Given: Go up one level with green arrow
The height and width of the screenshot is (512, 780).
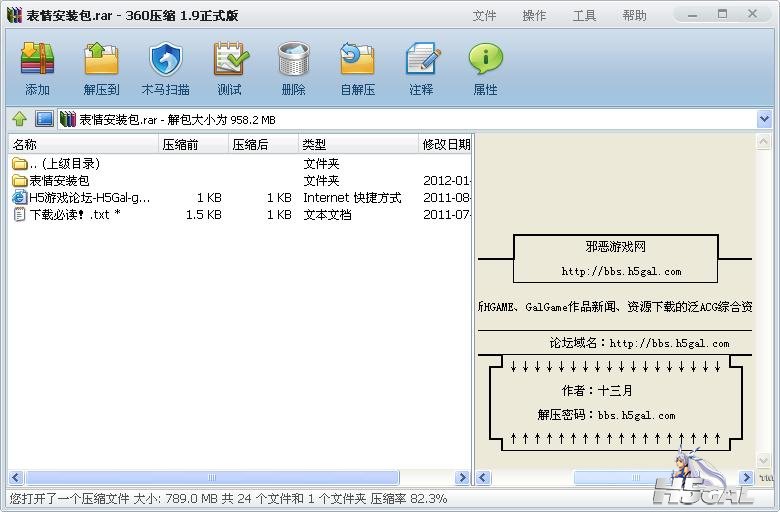Looking at the screenshot, I should pyautogui.click(x=19, y=119).
